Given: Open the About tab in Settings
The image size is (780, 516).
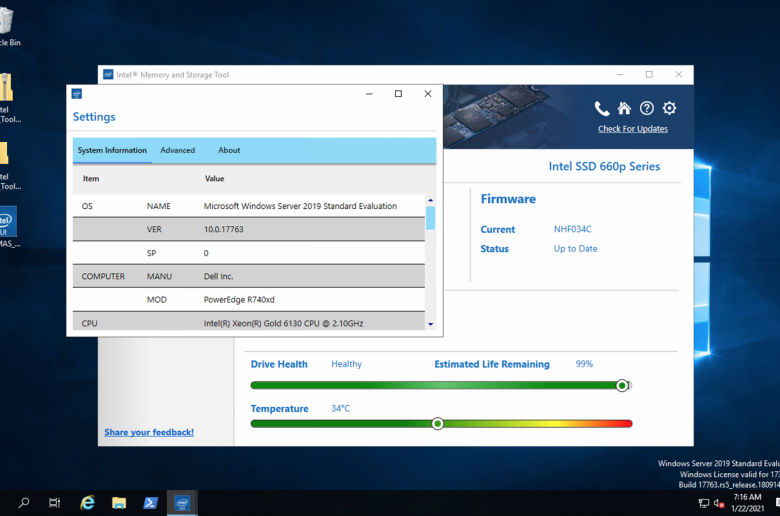Looking at the screenshot, I should pyautogui.click(x=229, y=150).
